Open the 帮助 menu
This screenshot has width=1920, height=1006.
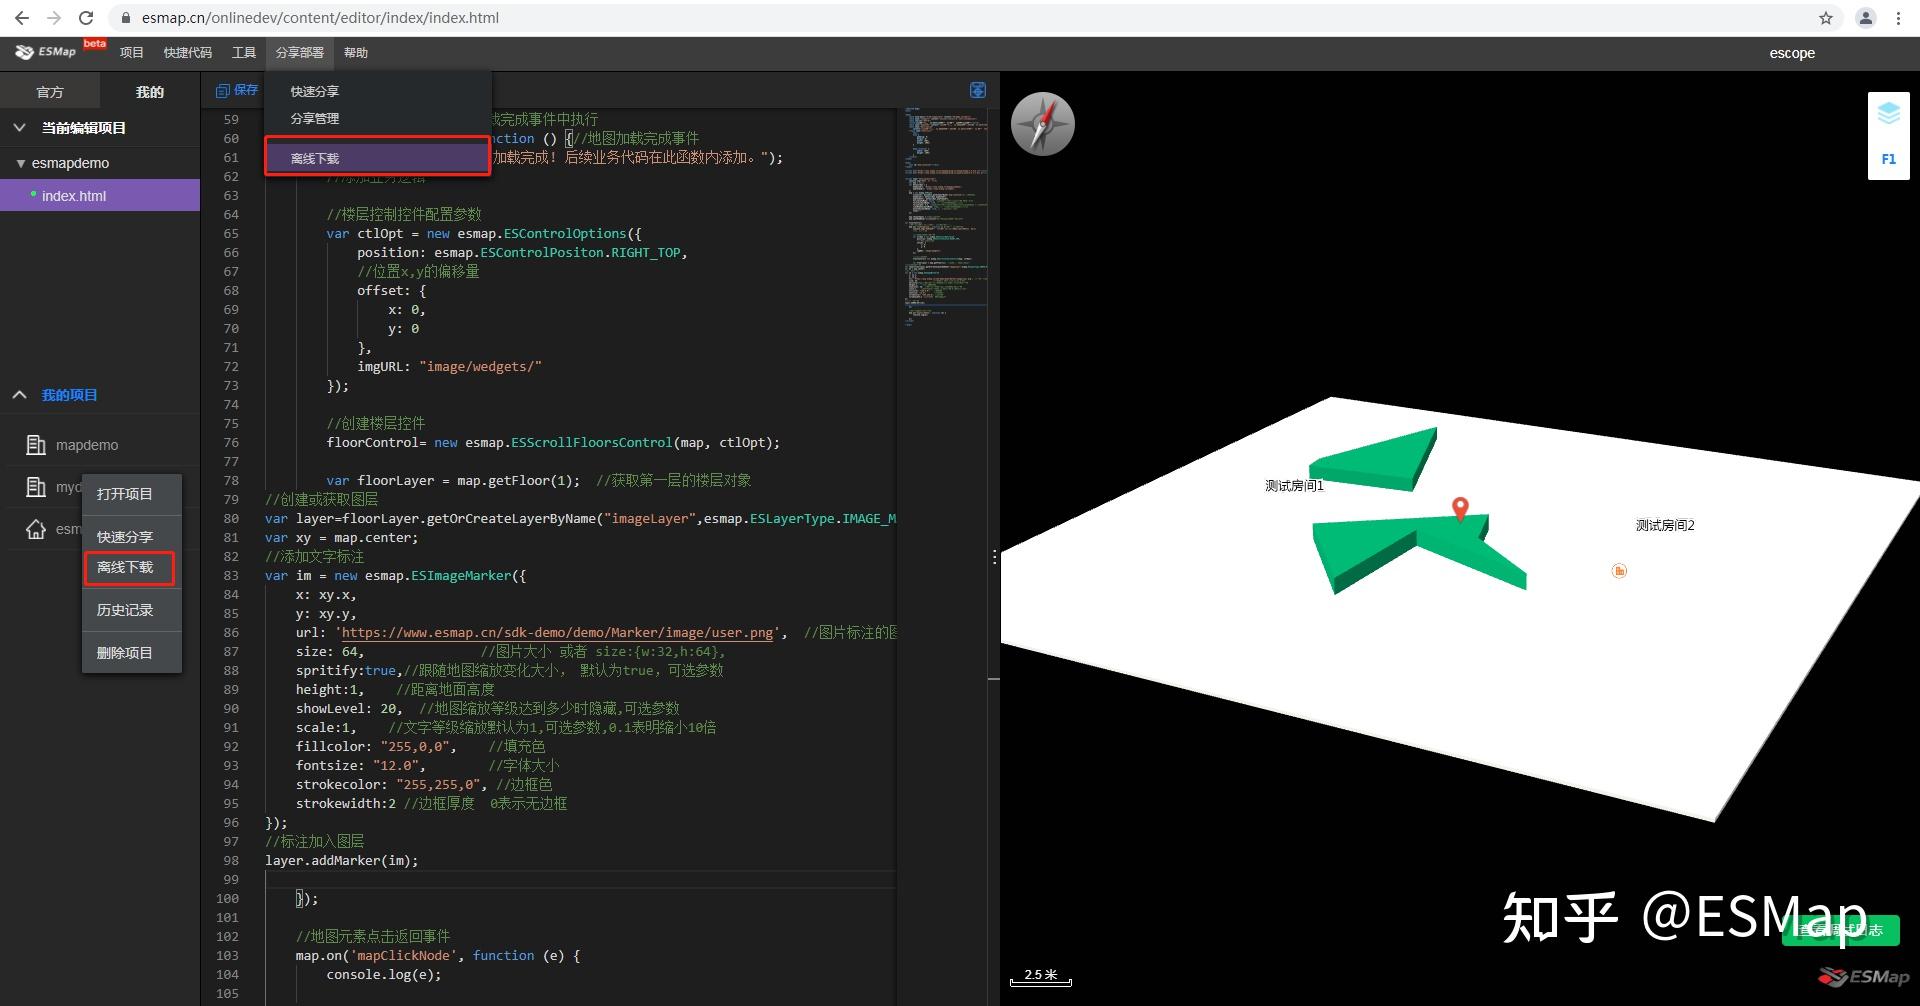pyautogui.click(x=356, y=53)
